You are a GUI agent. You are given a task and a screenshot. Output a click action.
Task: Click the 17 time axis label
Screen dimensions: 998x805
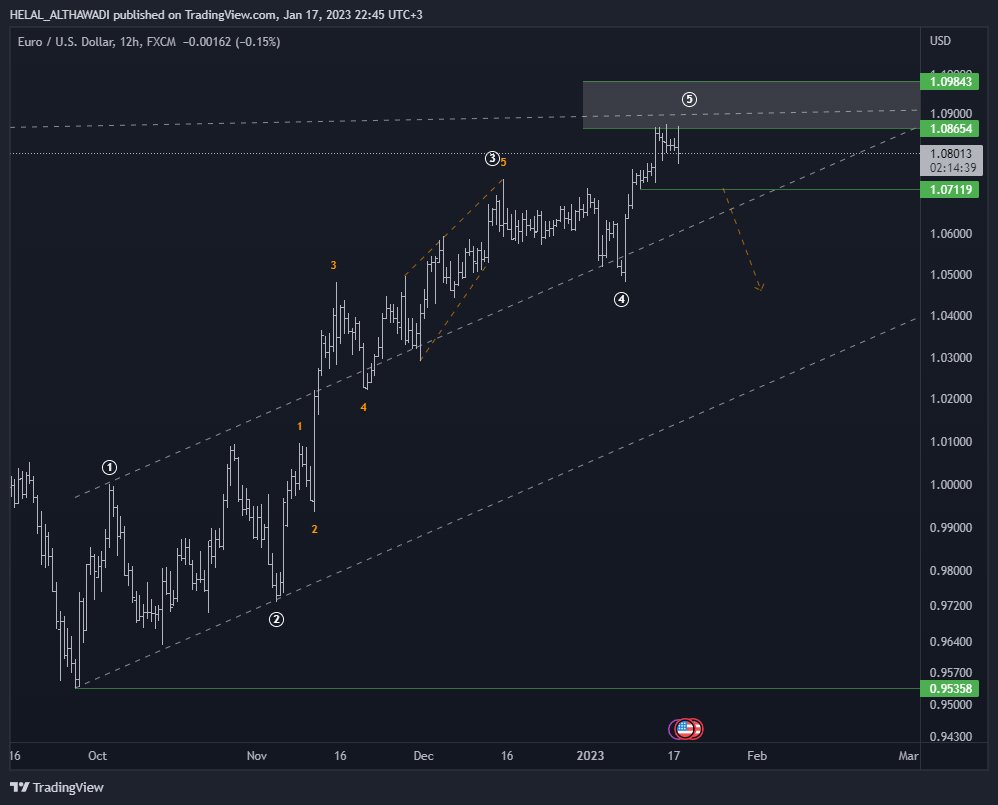coord(673,756)
